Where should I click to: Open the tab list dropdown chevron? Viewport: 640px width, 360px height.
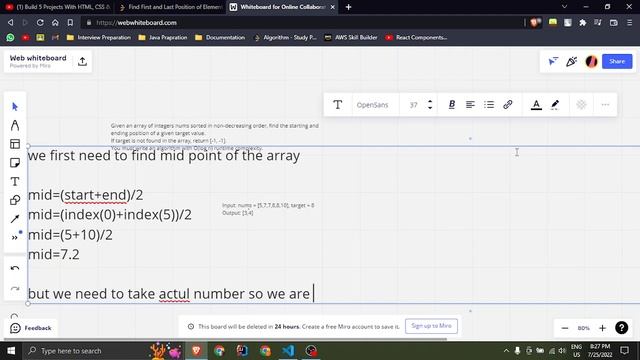[x=564, y=7]
